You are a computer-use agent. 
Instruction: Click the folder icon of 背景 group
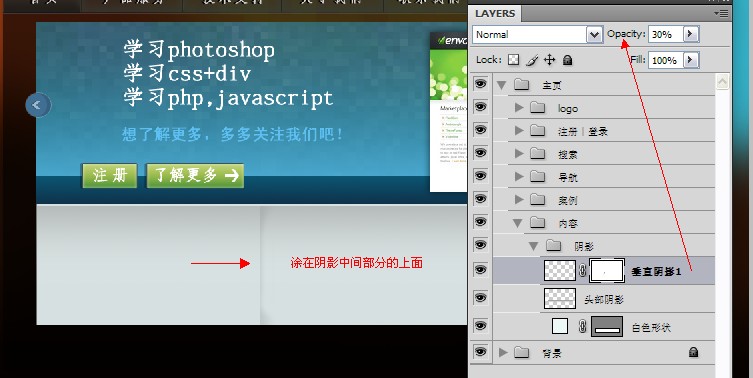(521, 353)
